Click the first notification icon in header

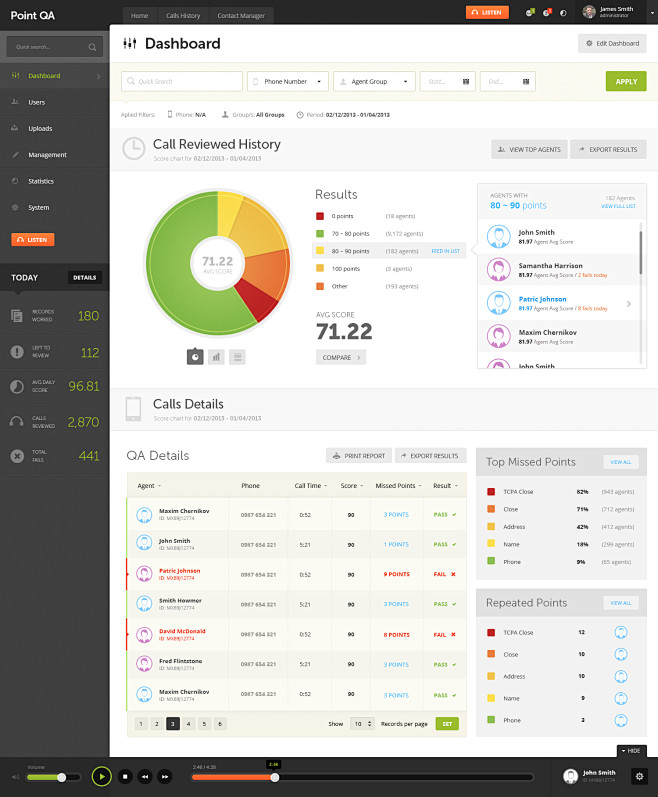point(529,13)
